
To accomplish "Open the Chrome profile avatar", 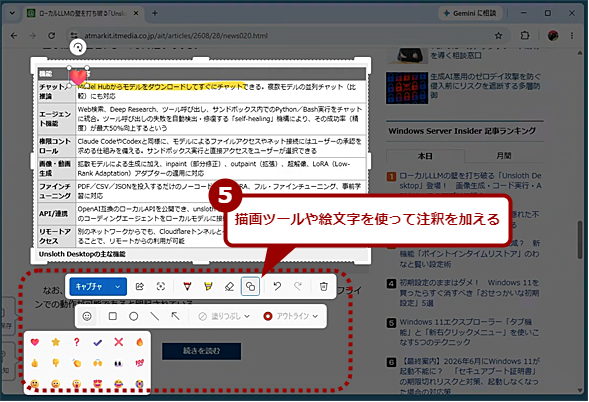I will [x=553, y=36].
